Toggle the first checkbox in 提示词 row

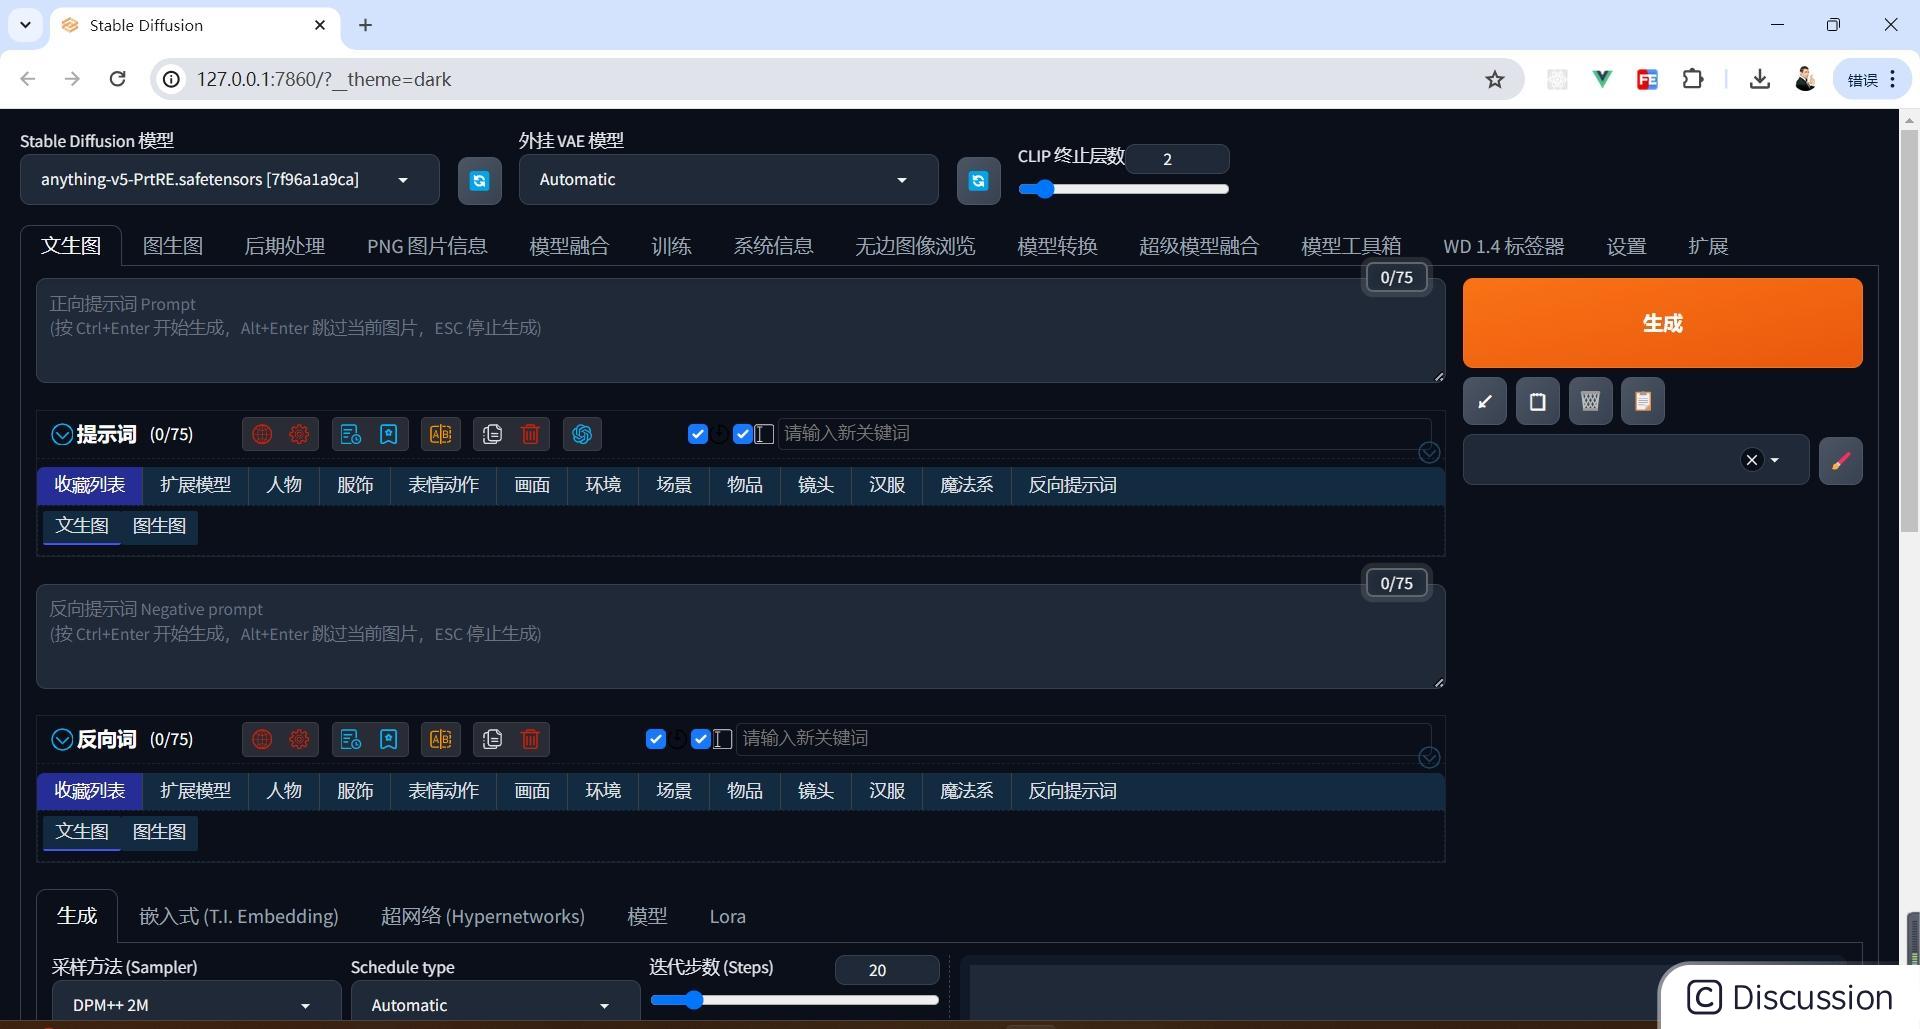point(698,434)
